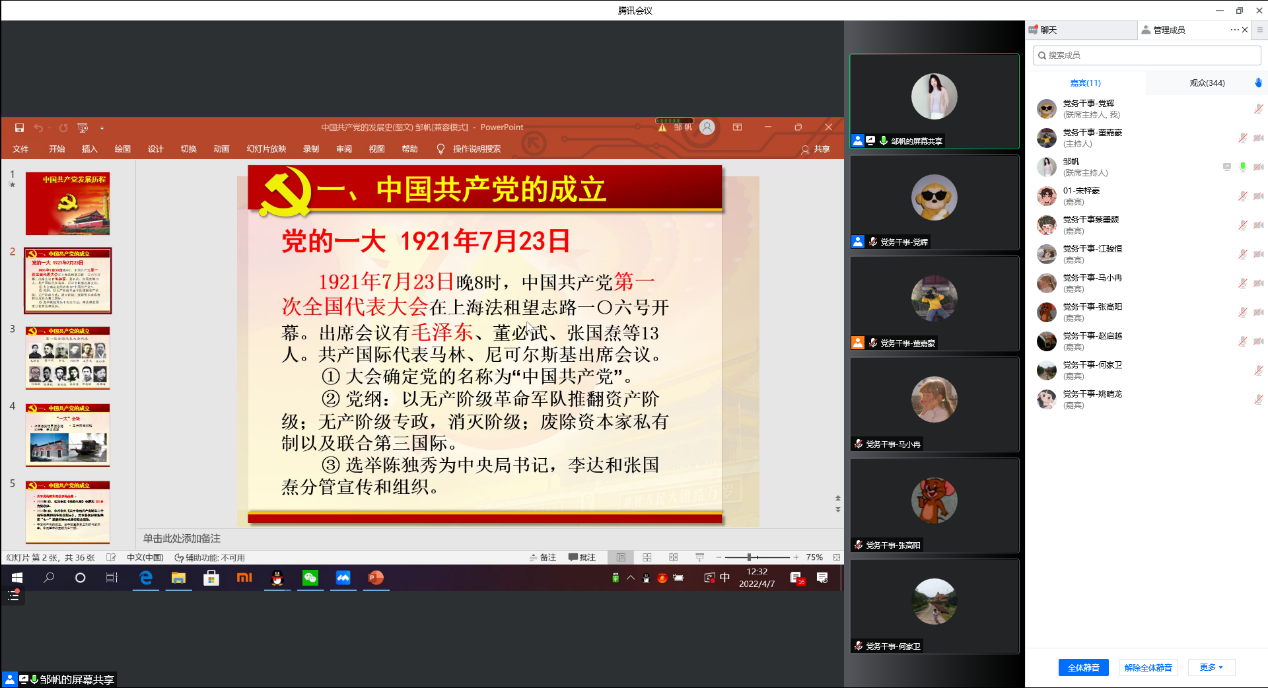Toggle microphone for 党务干事-何家卫

[x=1258, y=371]
